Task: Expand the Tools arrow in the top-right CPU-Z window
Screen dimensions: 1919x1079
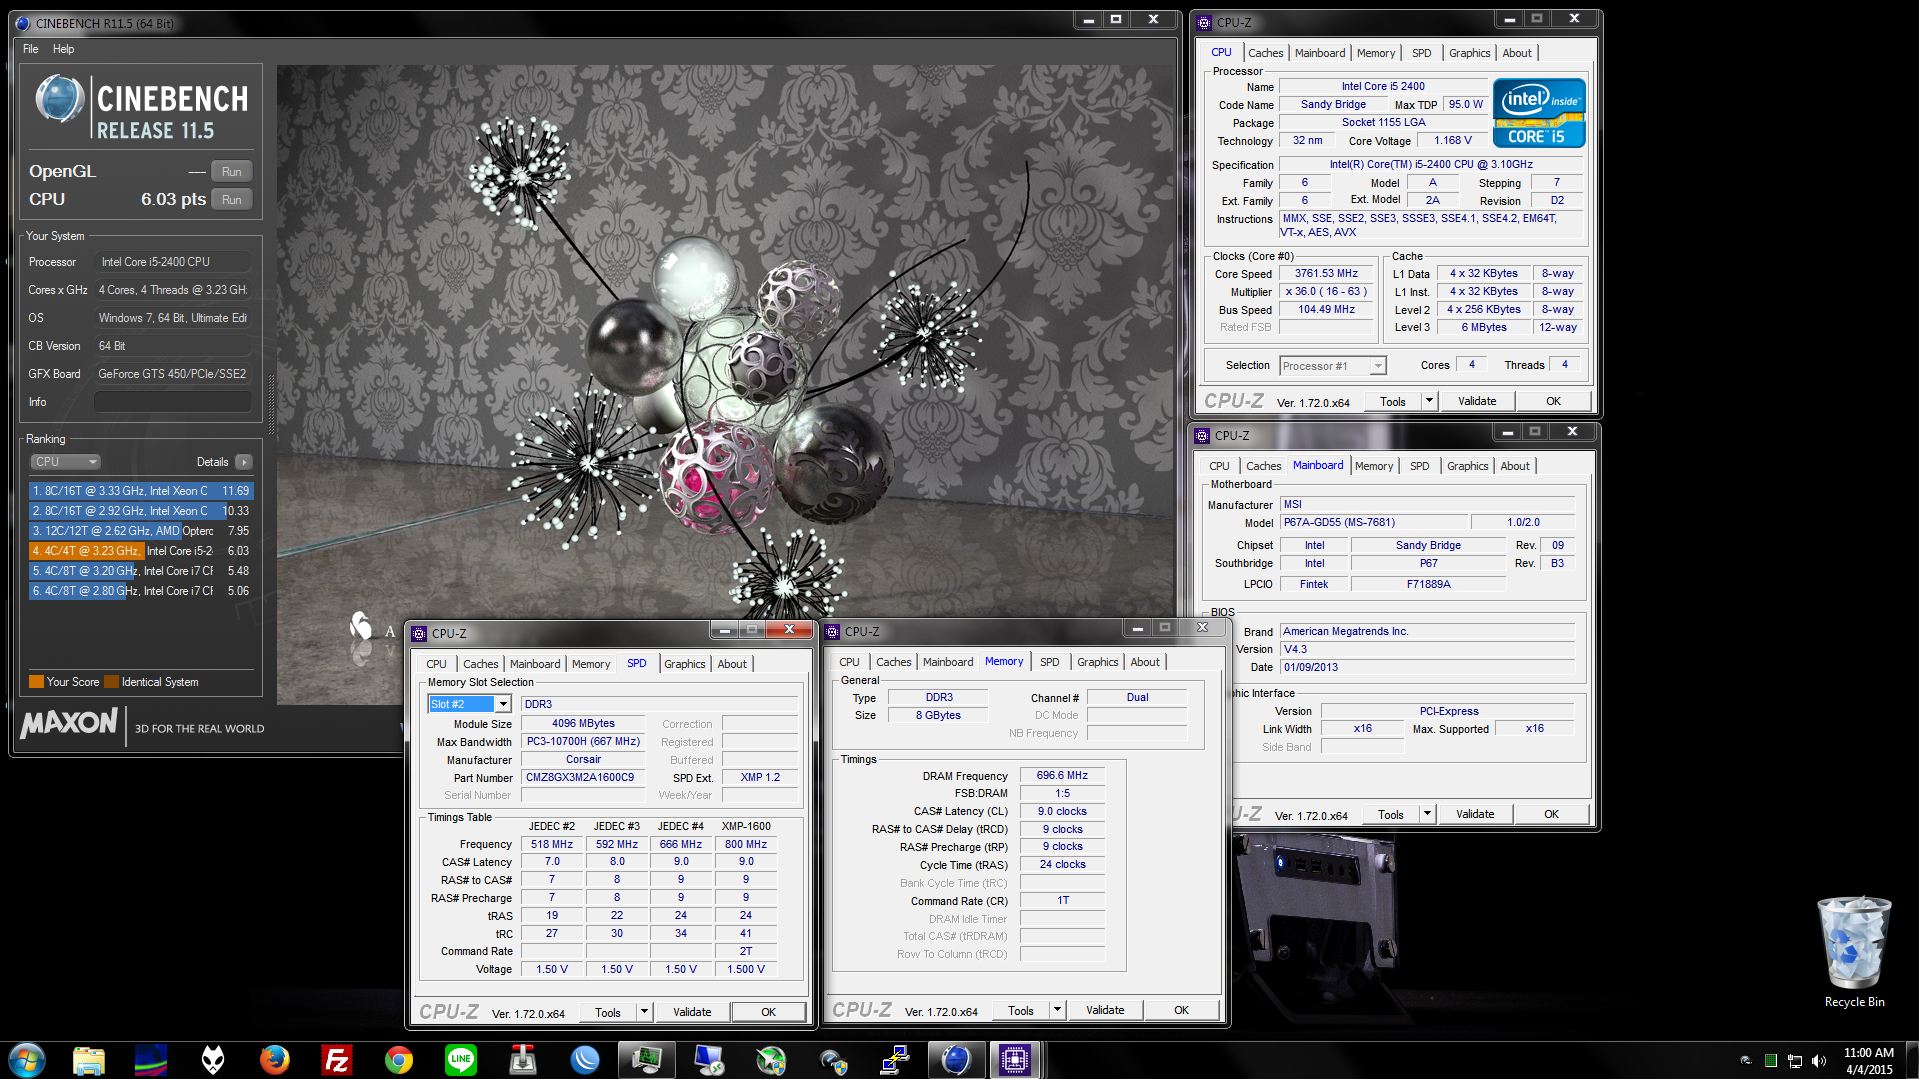Action: pyautogui.click(x=1429, y=401)
